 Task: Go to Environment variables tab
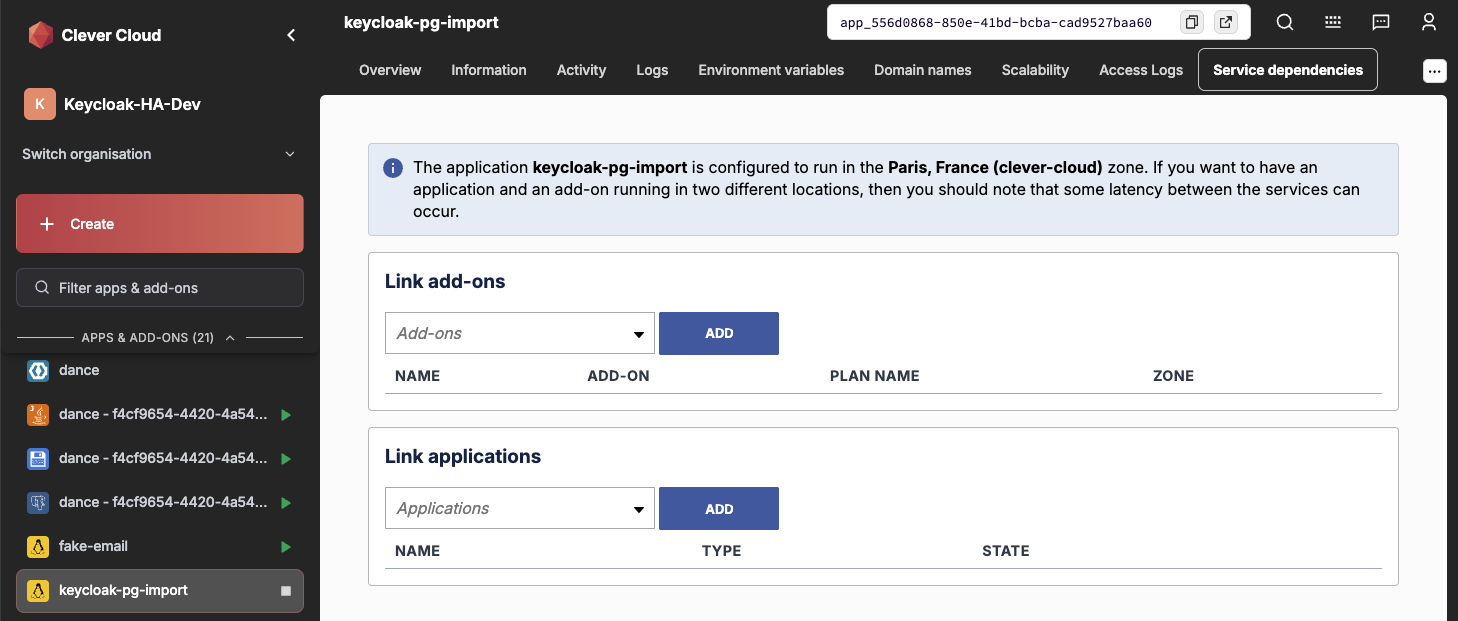click(771, 70)
